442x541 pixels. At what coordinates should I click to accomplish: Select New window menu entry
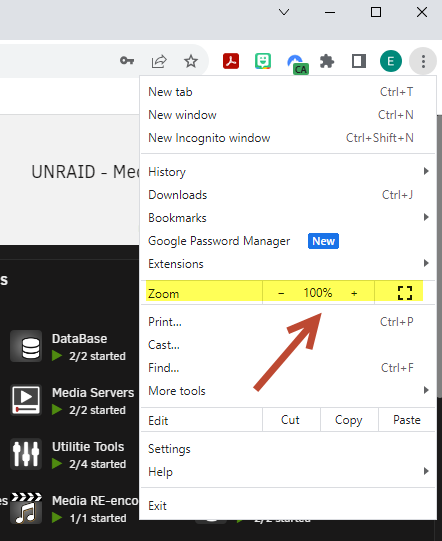tap(288, 115)
